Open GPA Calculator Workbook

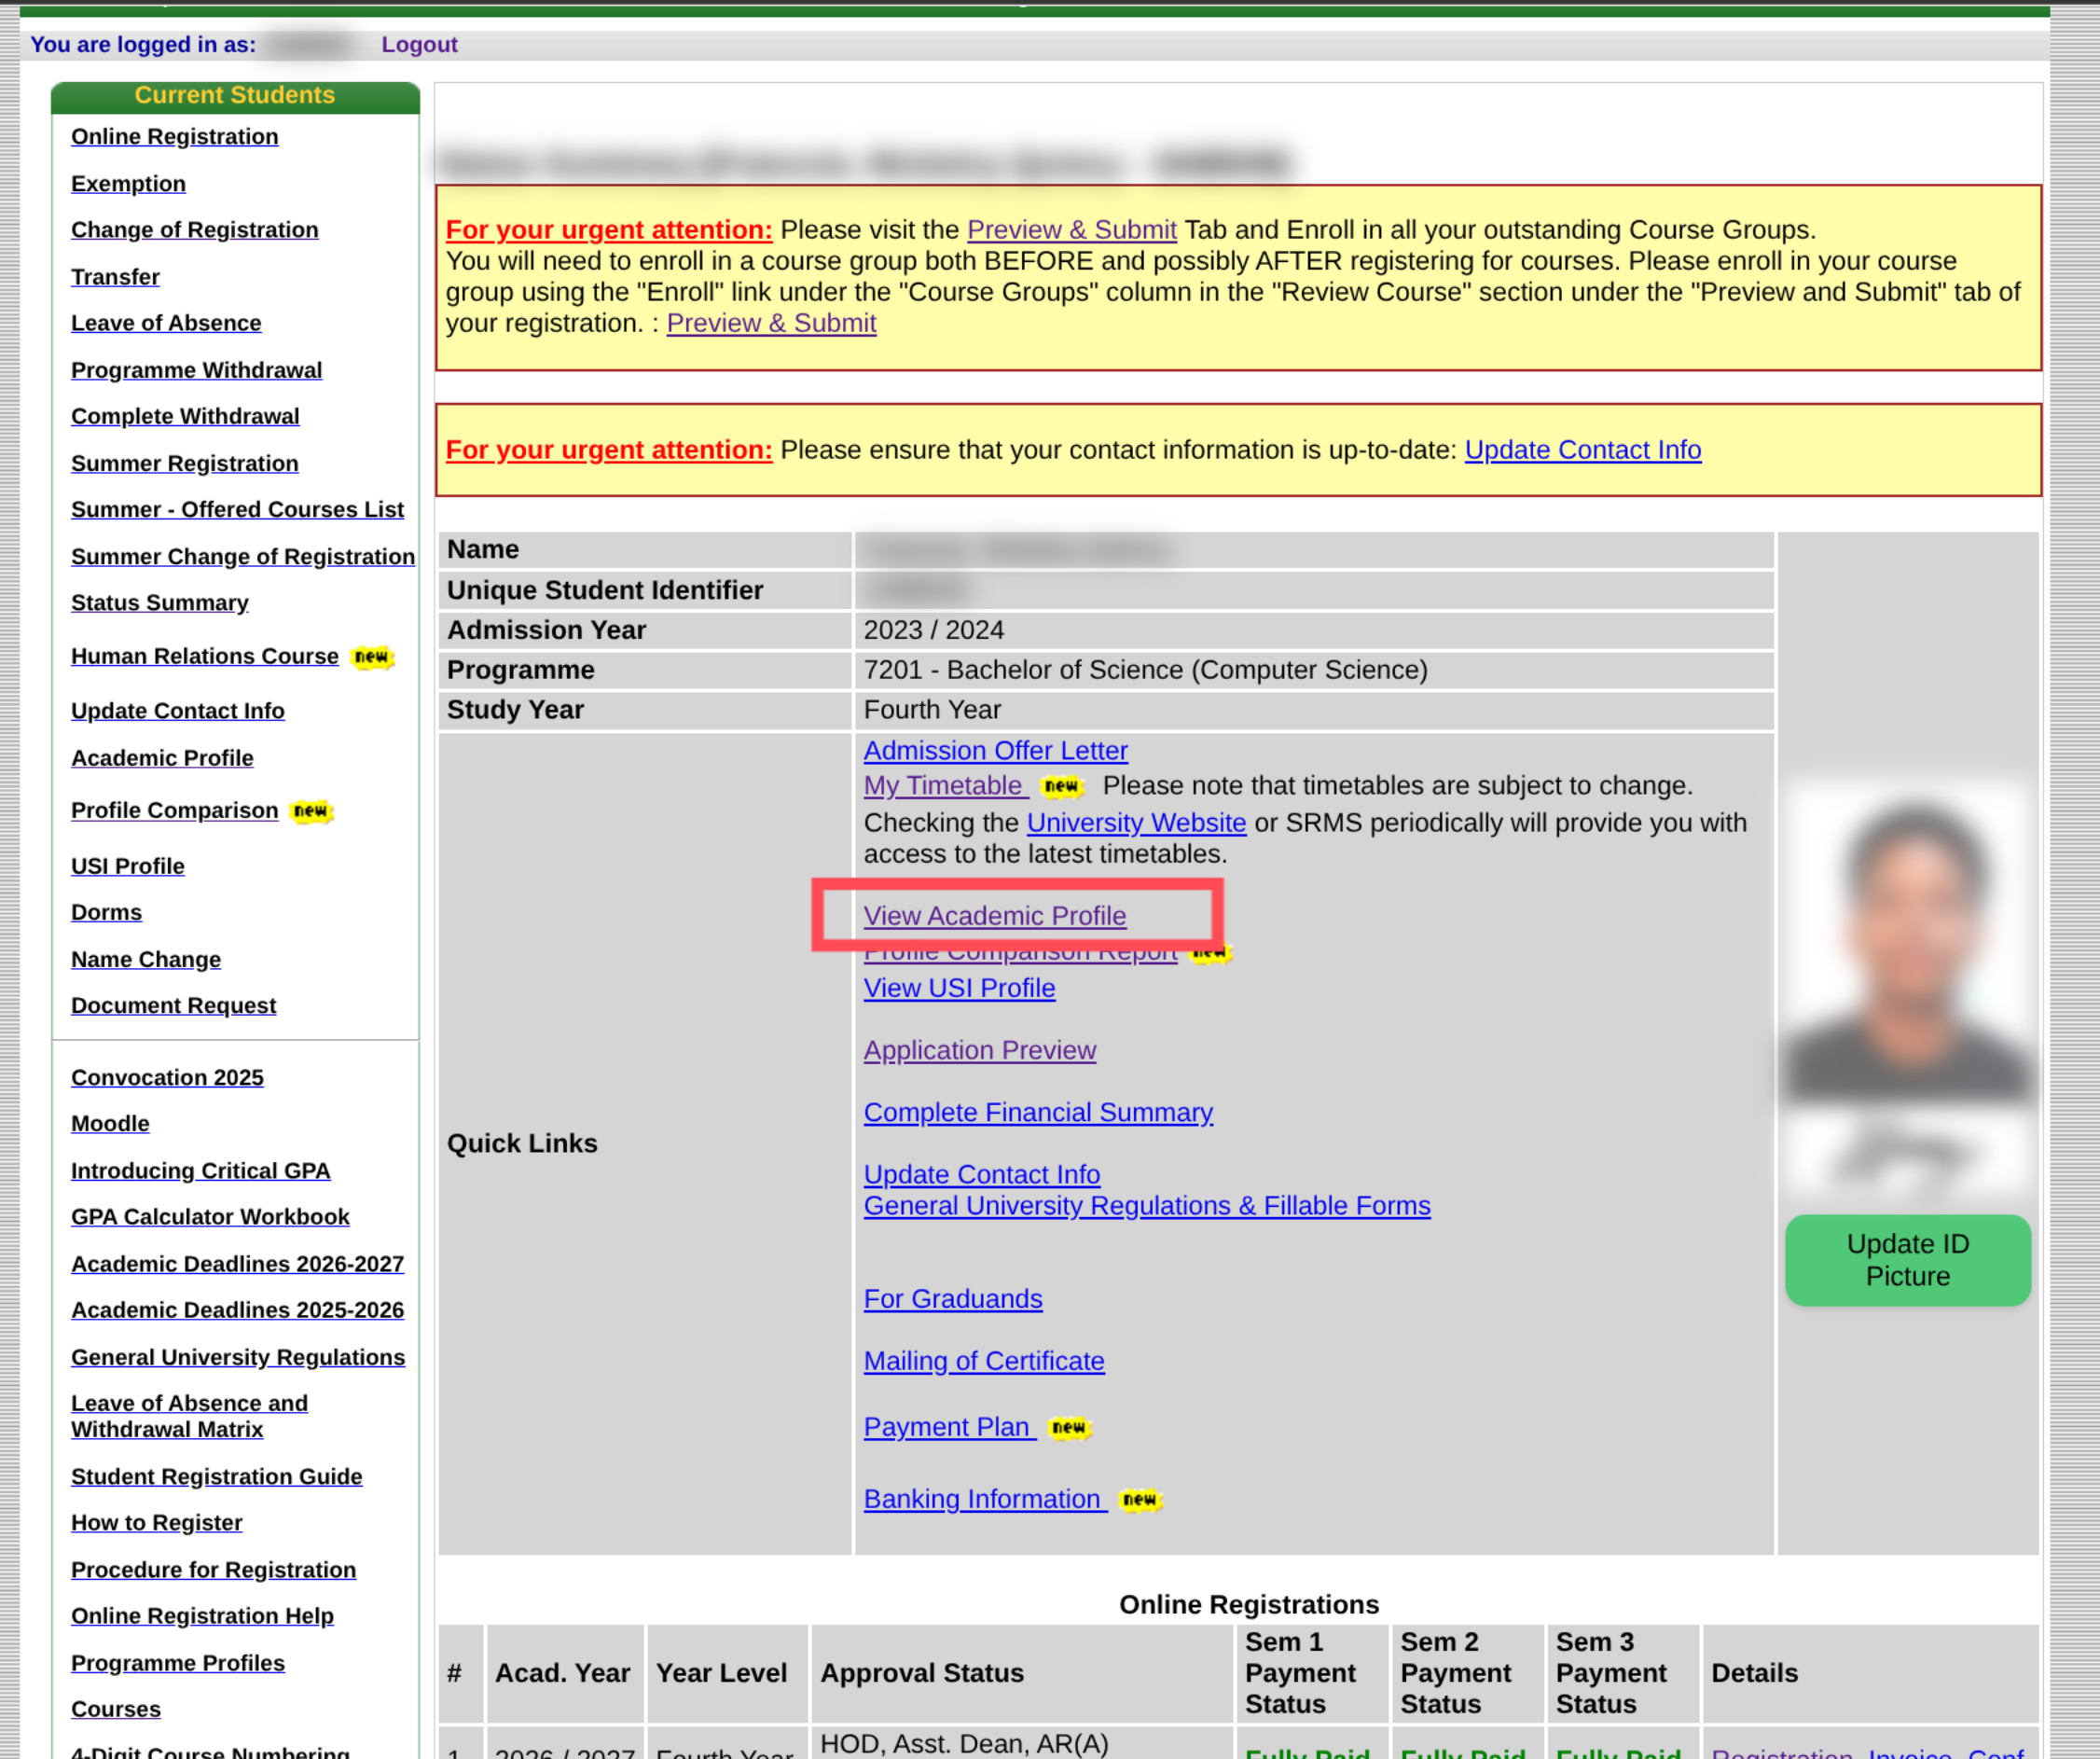[210, 1215]
